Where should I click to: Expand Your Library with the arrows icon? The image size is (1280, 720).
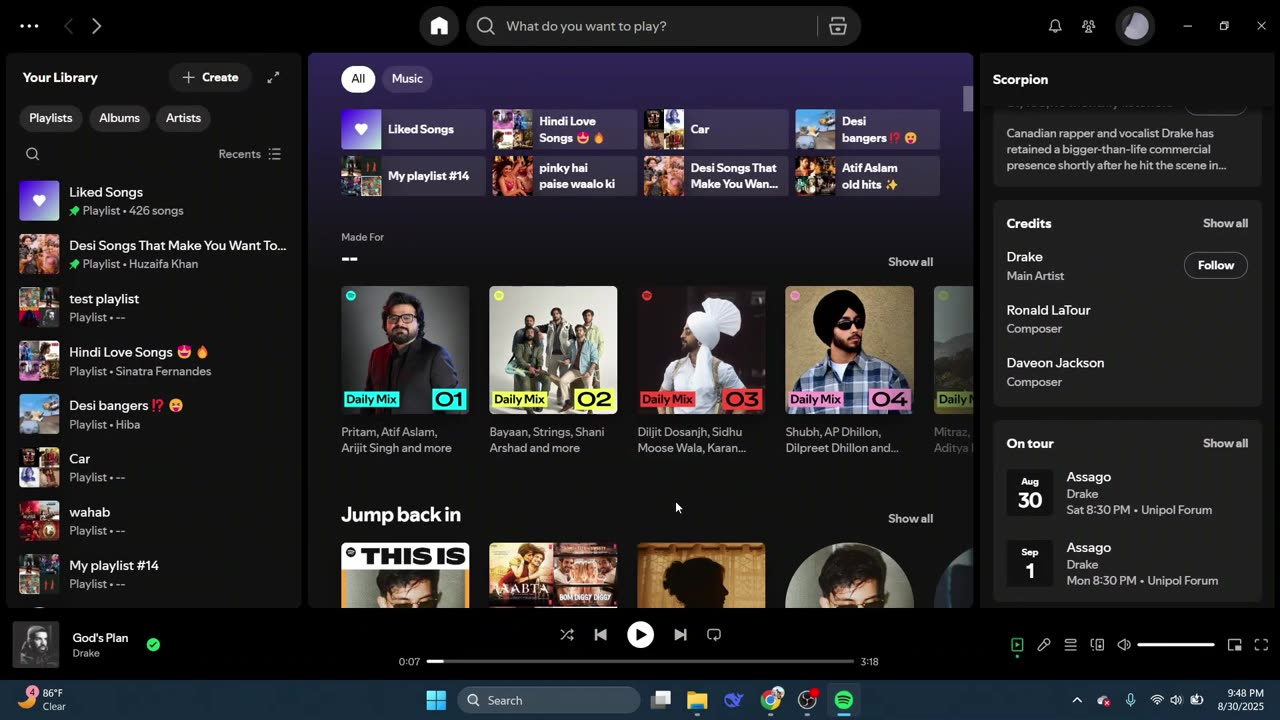click(273, 77)
